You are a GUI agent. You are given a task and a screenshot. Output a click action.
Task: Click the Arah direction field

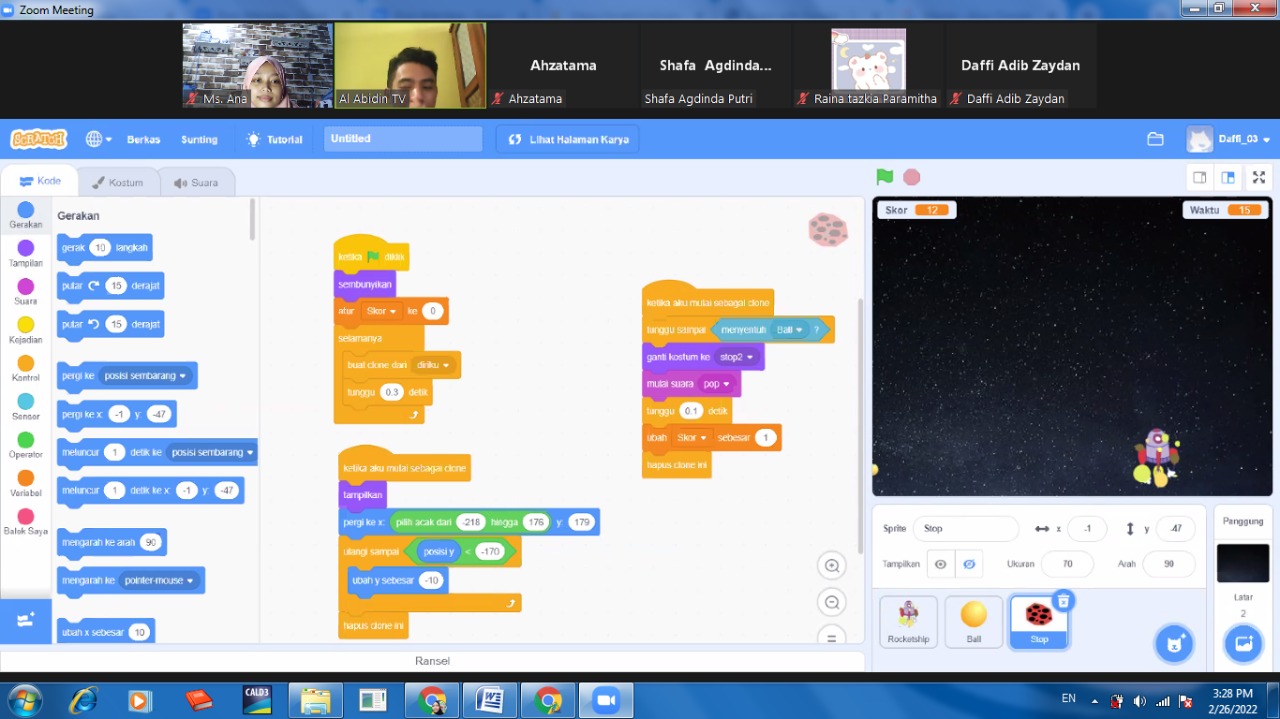coord(1168,564)
